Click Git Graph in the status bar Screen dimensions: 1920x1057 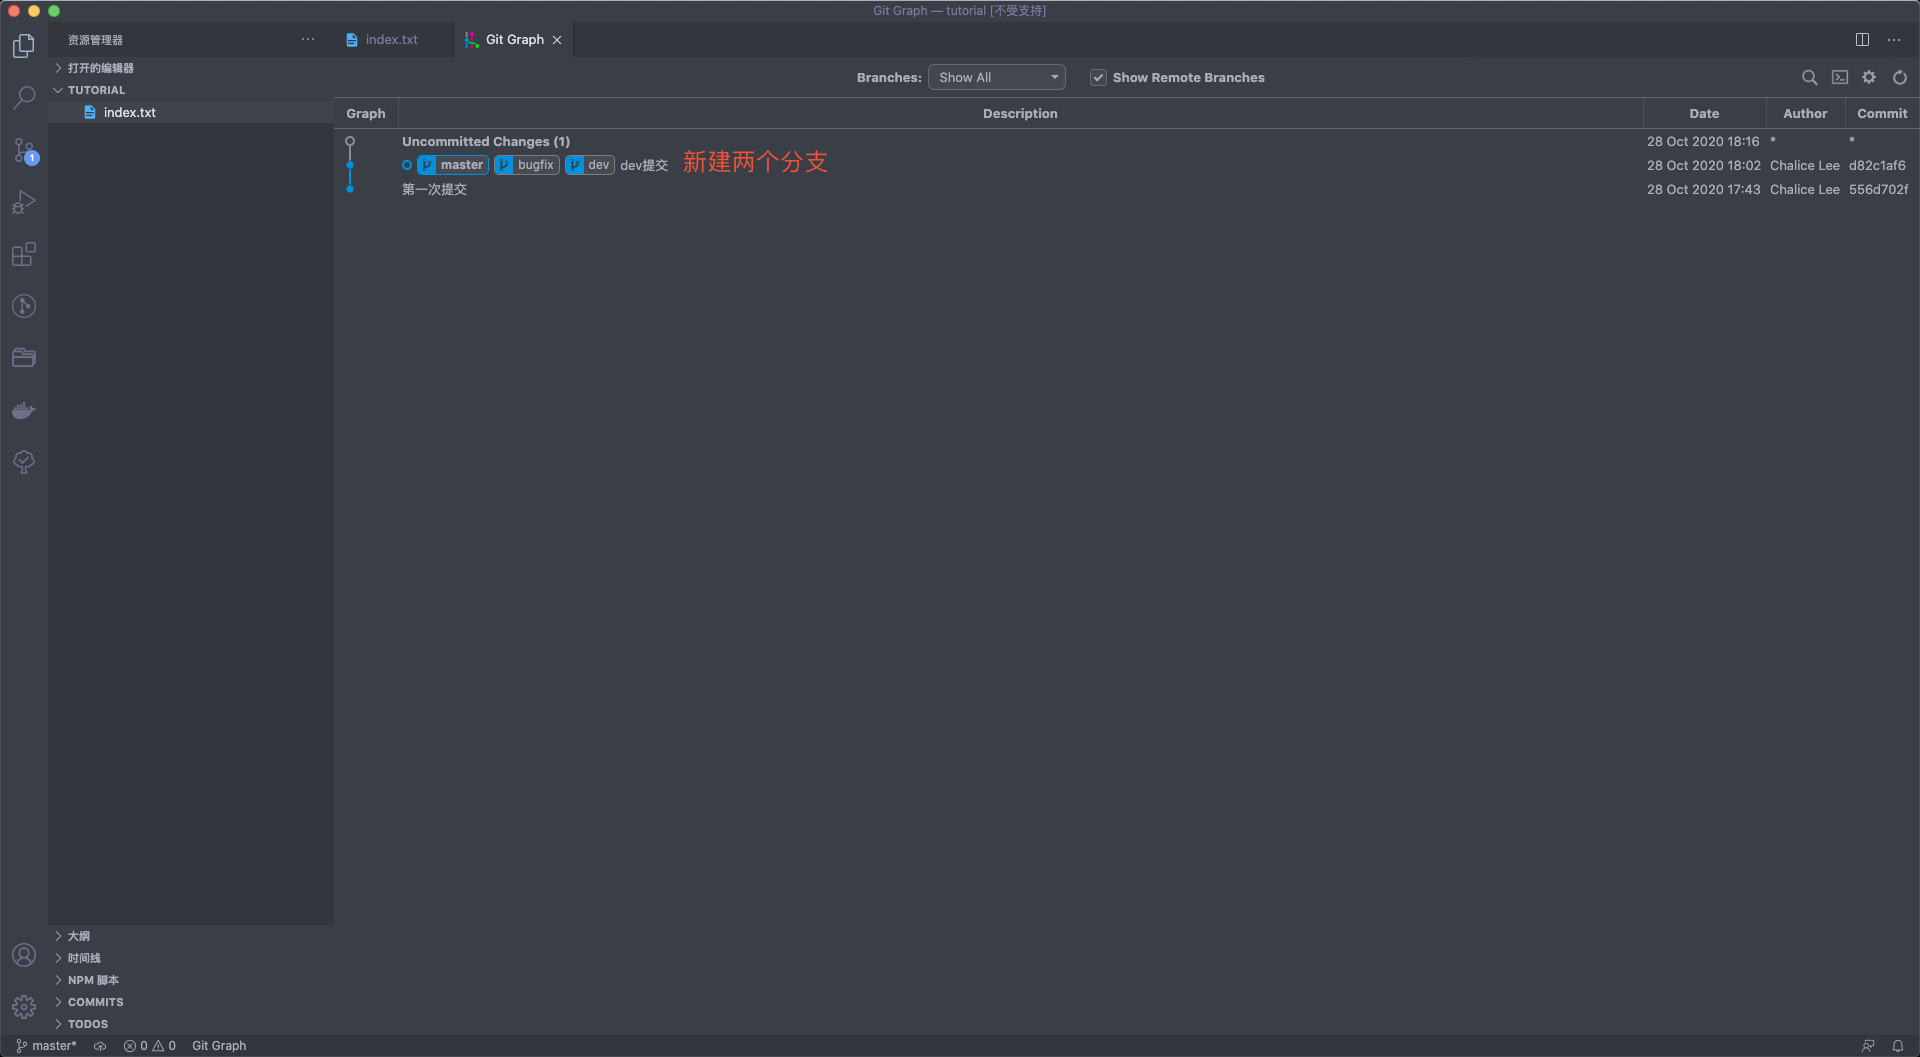(219, 1046)
